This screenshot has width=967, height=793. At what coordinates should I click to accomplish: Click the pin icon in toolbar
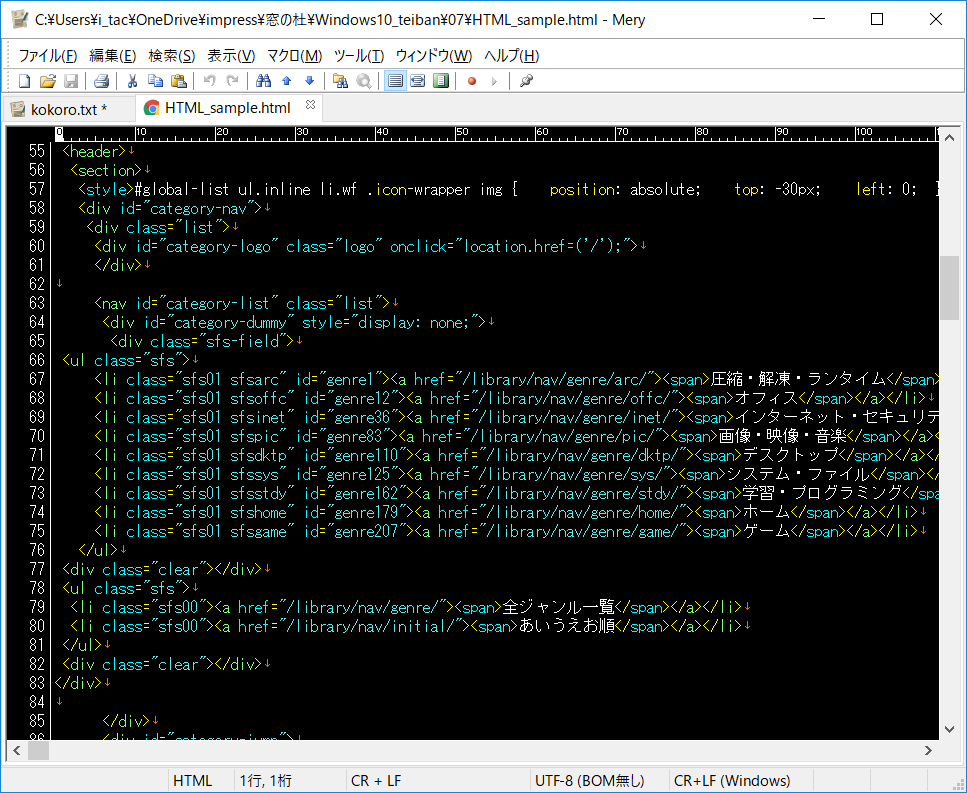pos(526,81)
